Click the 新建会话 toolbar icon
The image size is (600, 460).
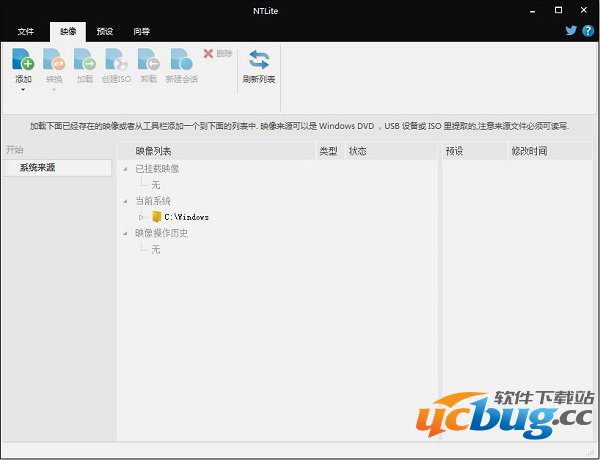click(181, 60)
